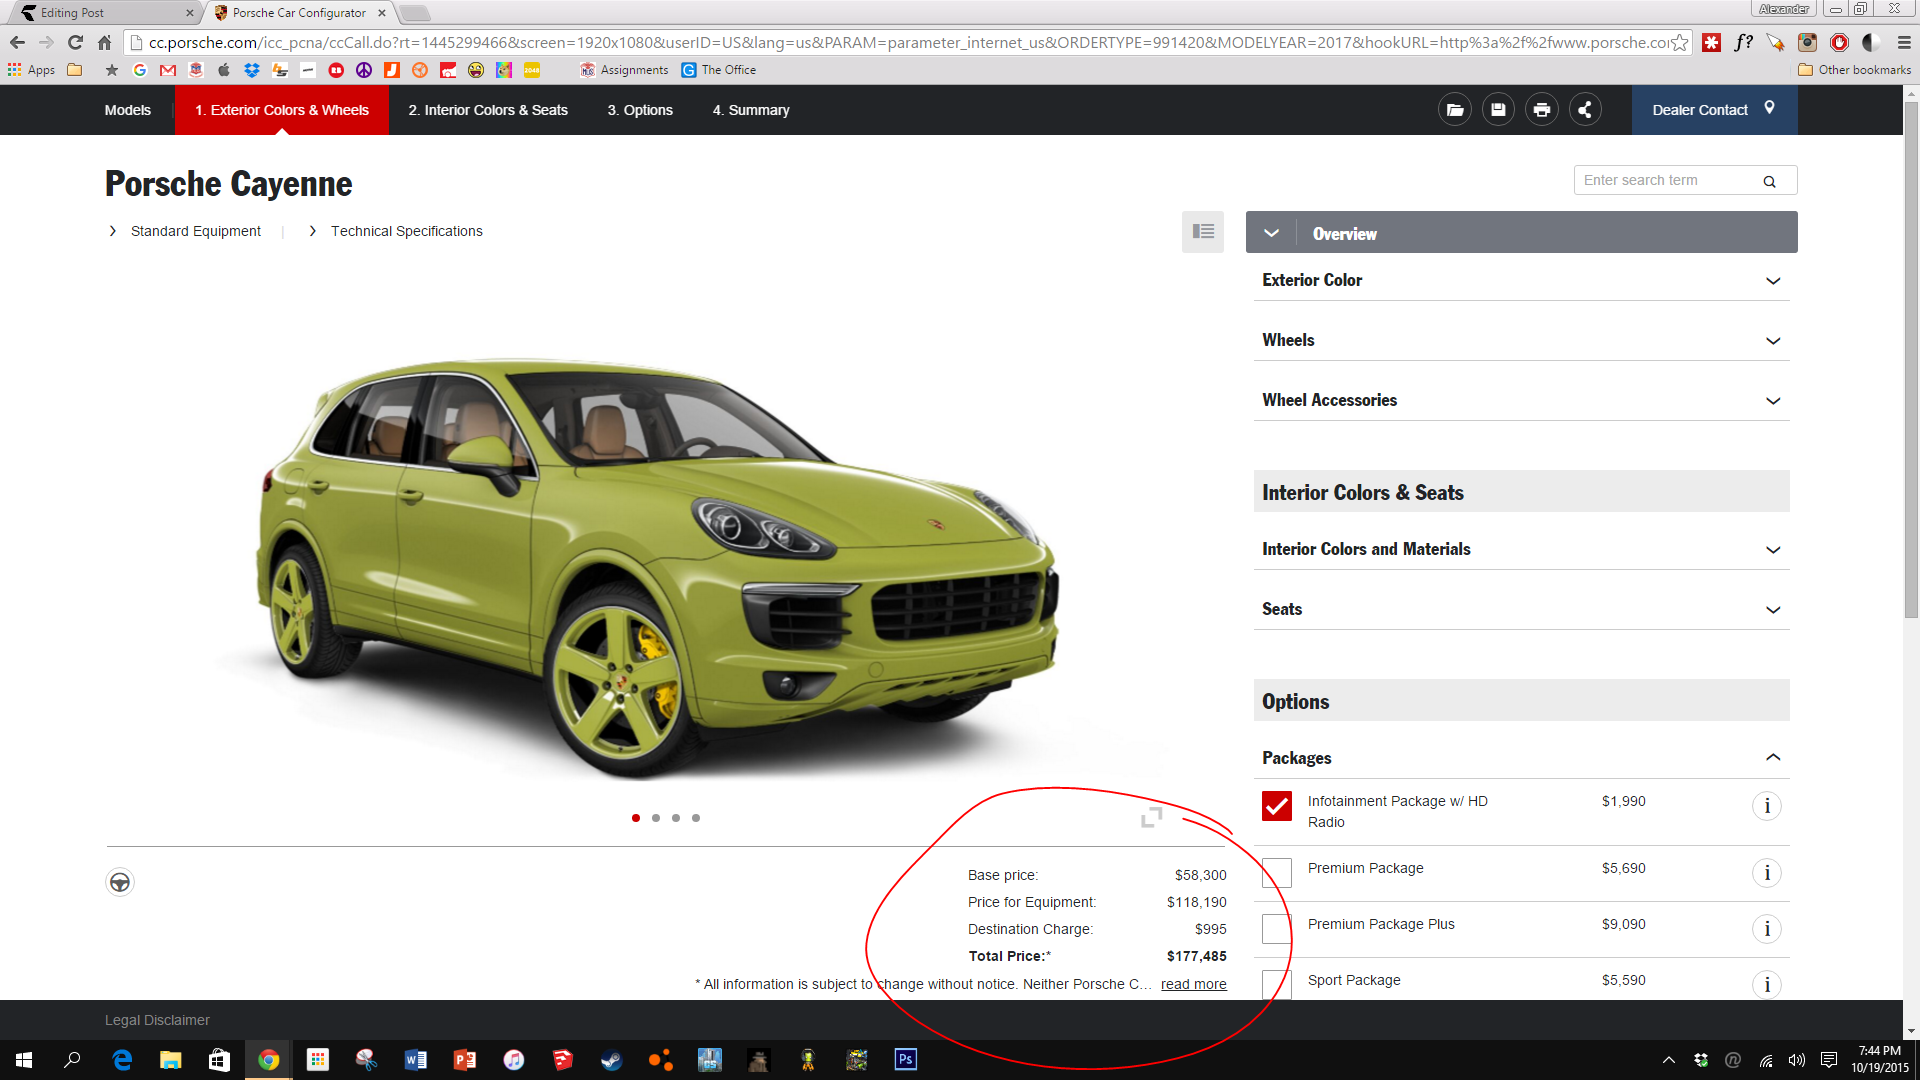Viewport: 1920px width, 1080px height.
Task: Show info for Sport Package
Action: pyautogui.click(x=1767, y=985)
